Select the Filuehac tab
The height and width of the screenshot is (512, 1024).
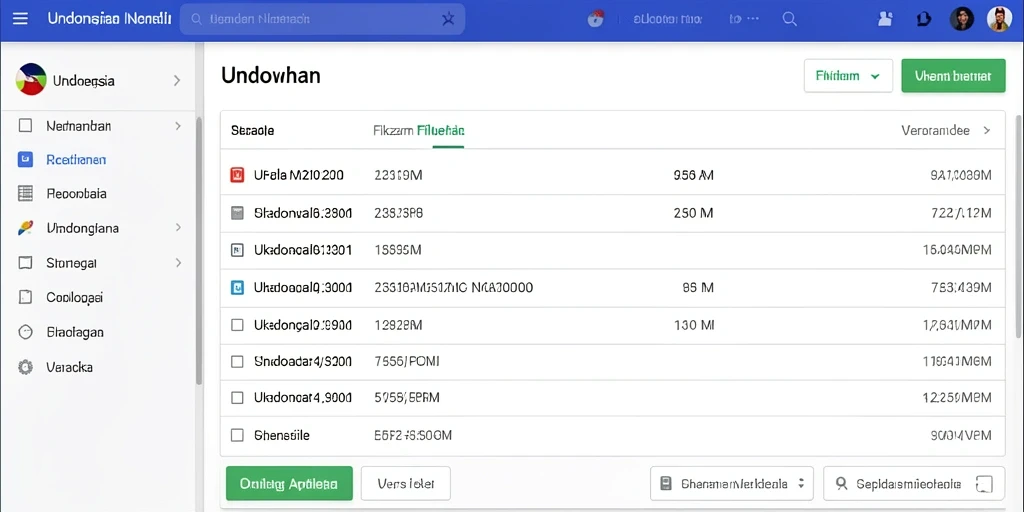coord(440,130)
